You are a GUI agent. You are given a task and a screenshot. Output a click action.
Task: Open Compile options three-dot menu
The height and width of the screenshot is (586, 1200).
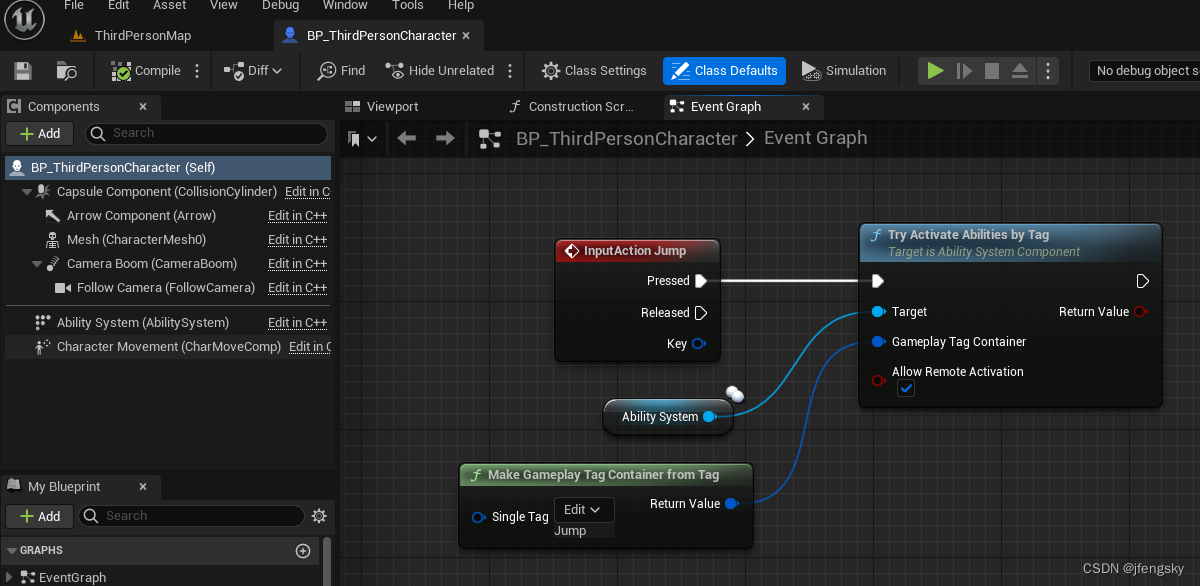click(x=198, y=71)
